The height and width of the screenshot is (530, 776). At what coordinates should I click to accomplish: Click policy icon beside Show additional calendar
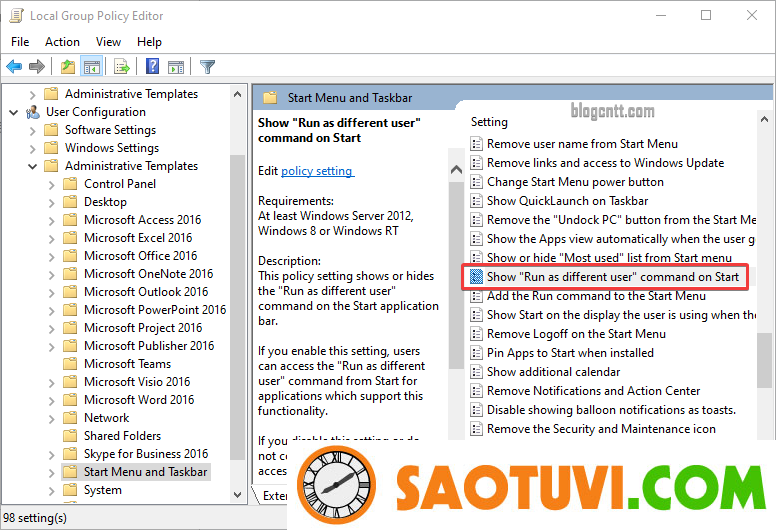[476, 372]
